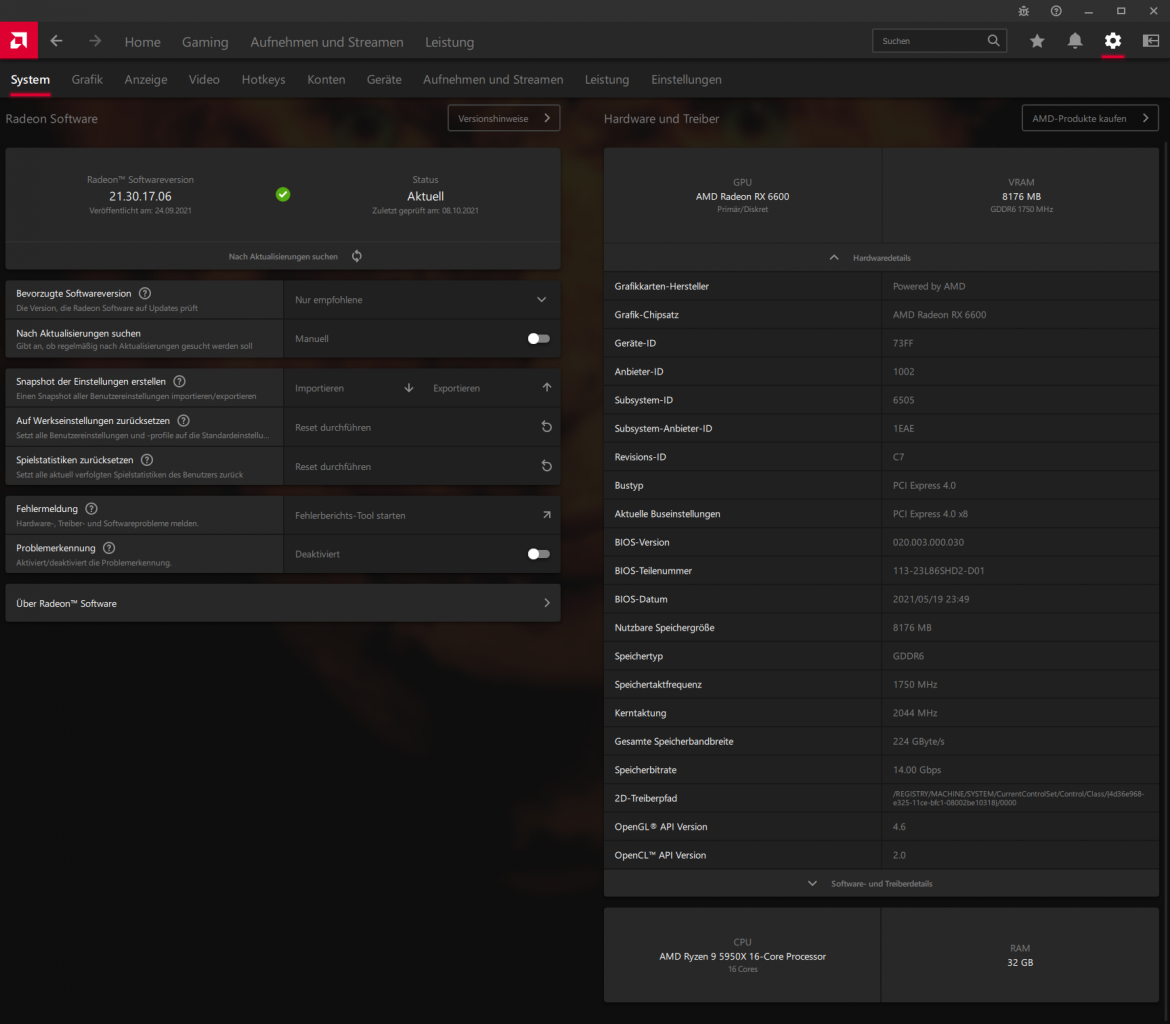Click the AMD Ryzen 9 5950X CPU card
The image size is (1170, 1024).
[742, 955]
